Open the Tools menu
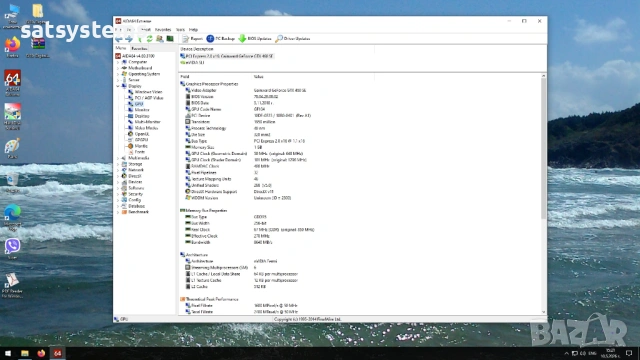Screen dimensions: 640x360 180,30
